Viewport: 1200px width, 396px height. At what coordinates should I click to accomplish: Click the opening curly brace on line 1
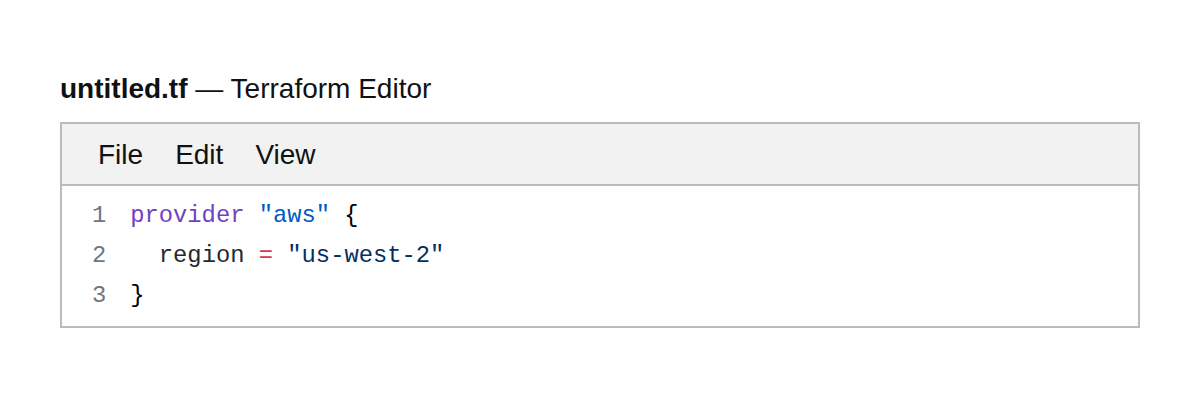coord(351,215)
